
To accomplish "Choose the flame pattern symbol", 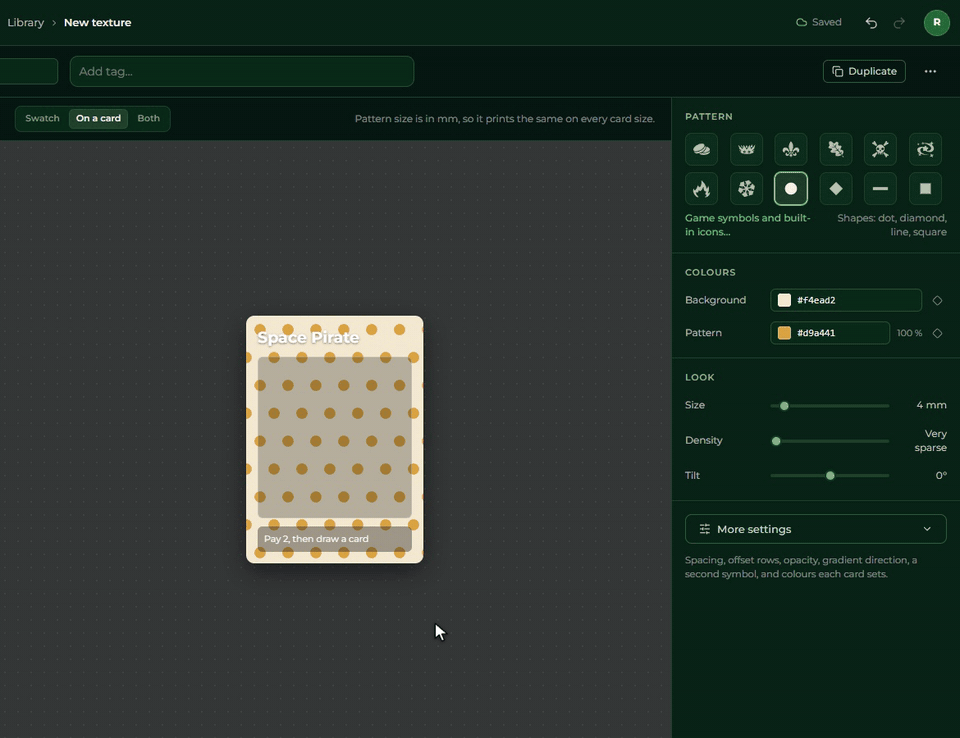I will point(701,189).
